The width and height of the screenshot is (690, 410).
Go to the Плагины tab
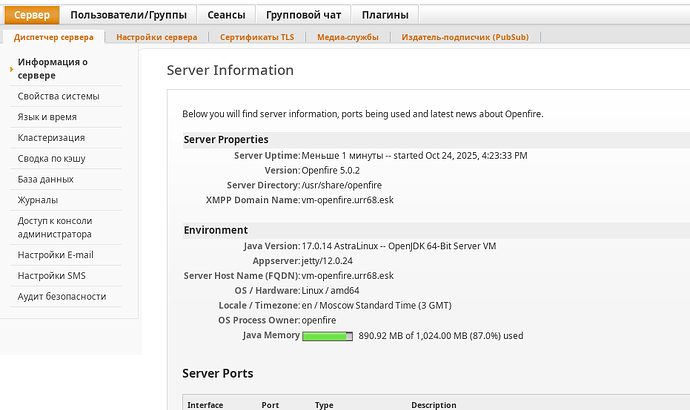pos(384,15)
